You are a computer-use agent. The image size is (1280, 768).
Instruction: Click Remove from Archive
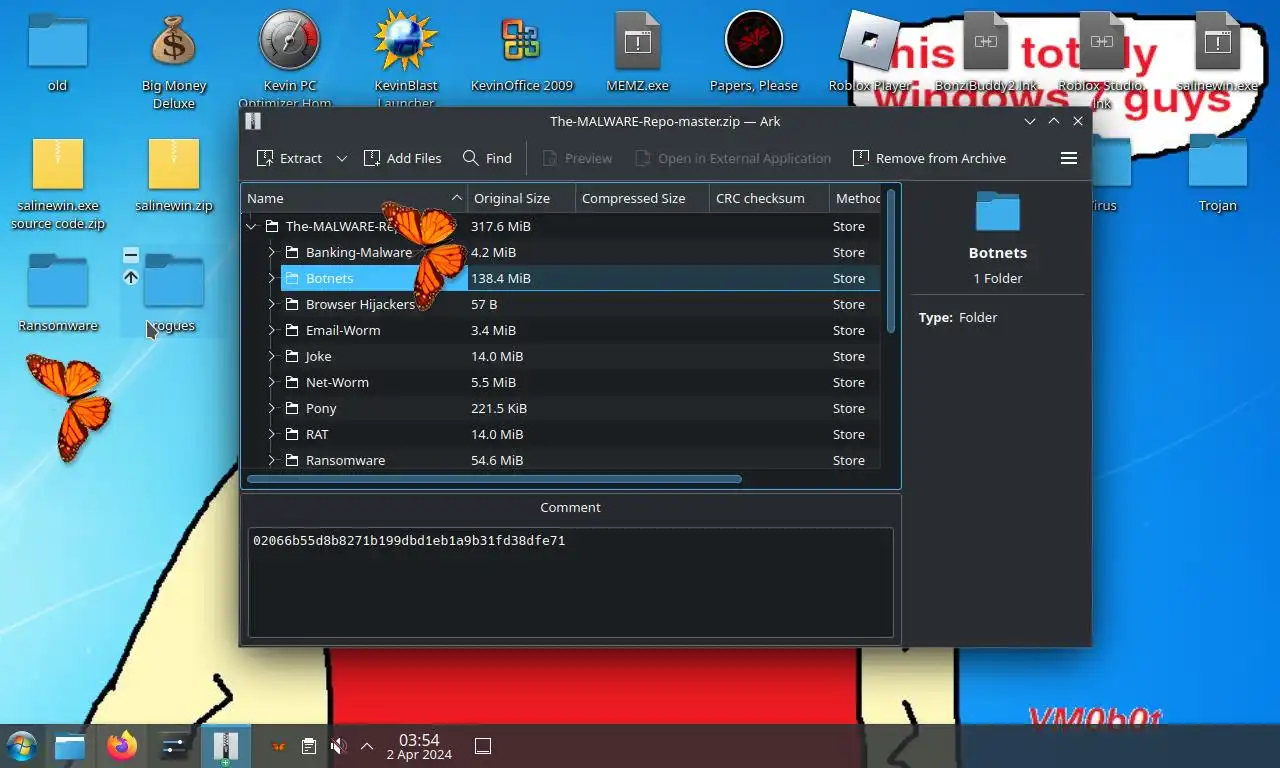click(929, 158)
